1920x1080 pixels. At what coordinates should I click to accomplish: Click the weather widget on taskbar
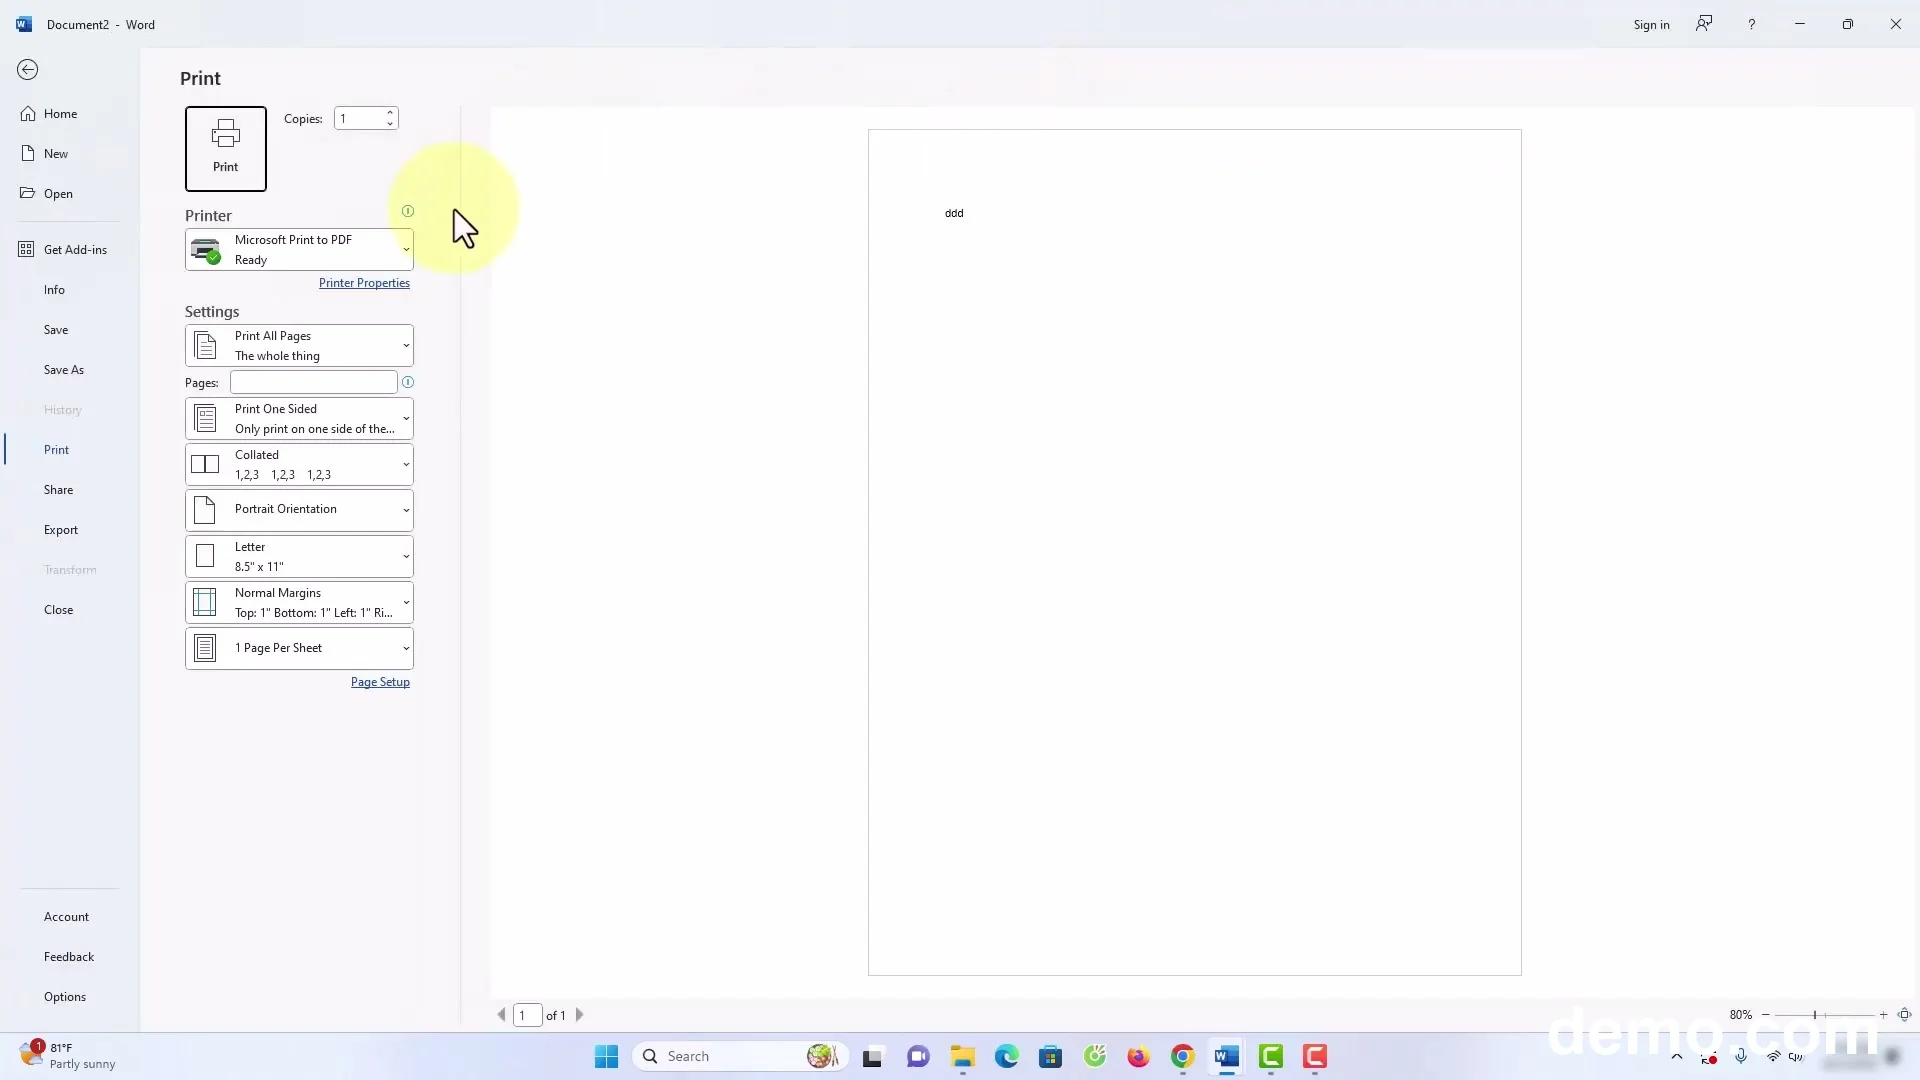point(68,1056)
